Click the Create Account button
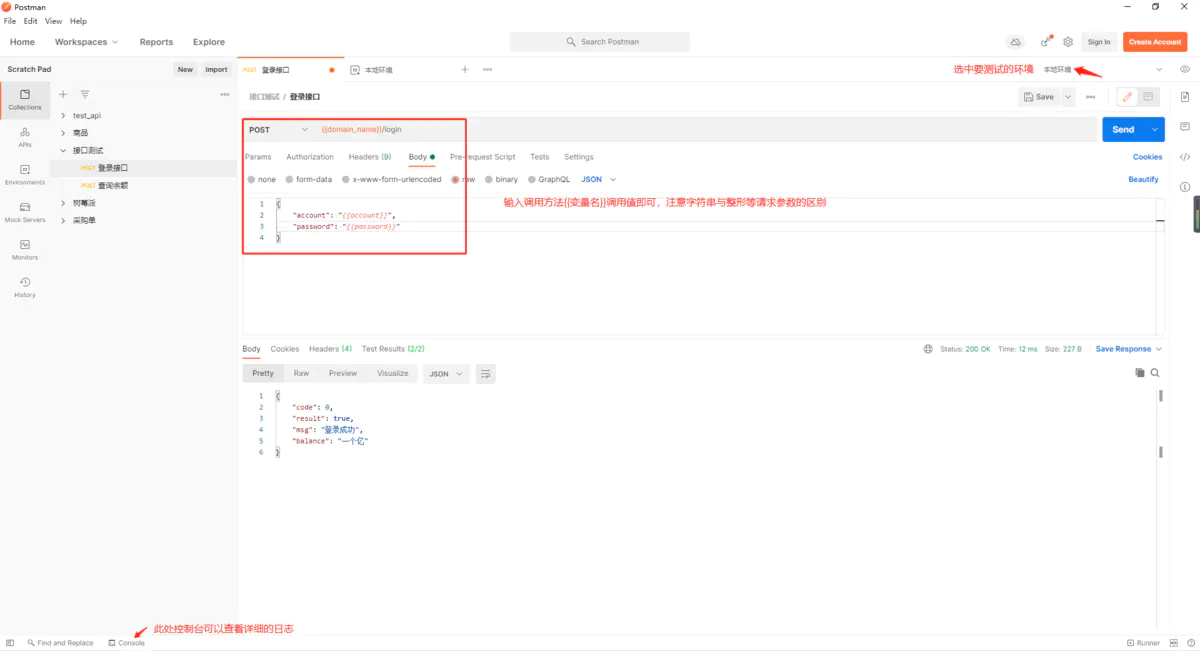The width and height of the screenshot is (1200, 651). click(1155, 42)
